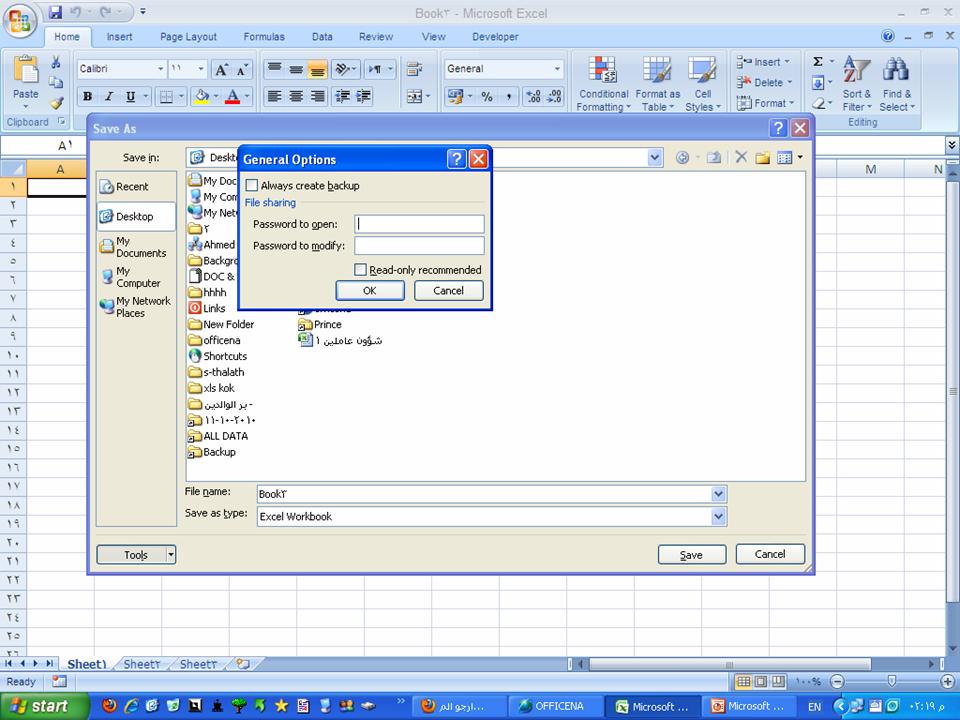Expand the File name dropdown arrow
Image resolution: width=960 pixels, height=720 pixels.
click(x=719, y=493)
